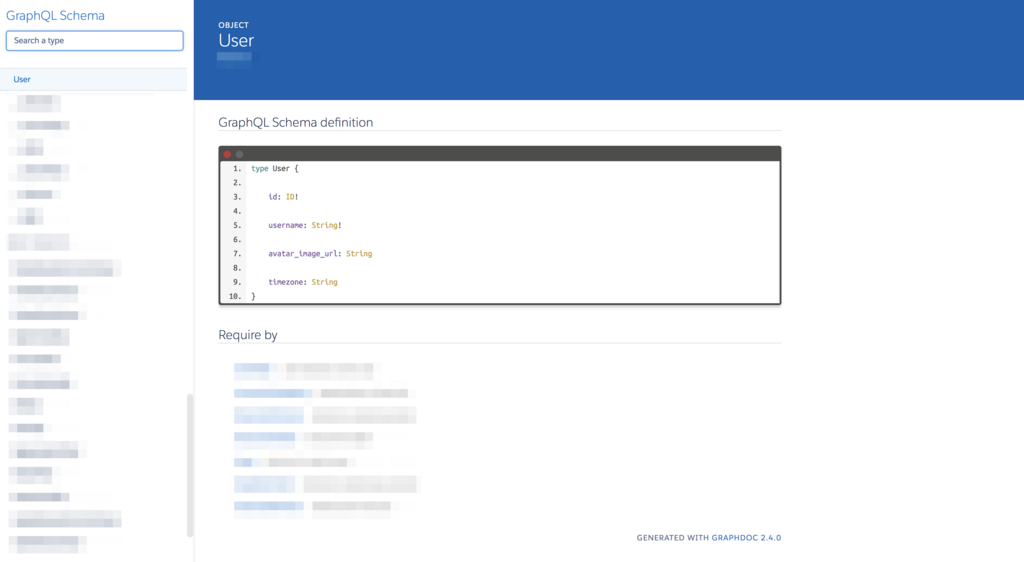Click the 'timezone: String' field line
This screenshot has width=1024, height=562.
pos(302,282)
